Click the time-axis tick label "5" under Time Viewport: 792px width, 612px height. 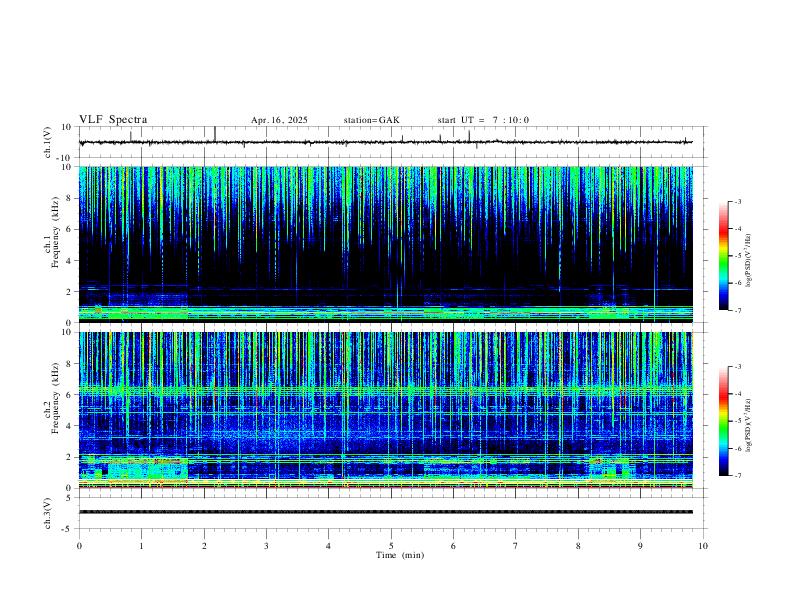point(391,546)
